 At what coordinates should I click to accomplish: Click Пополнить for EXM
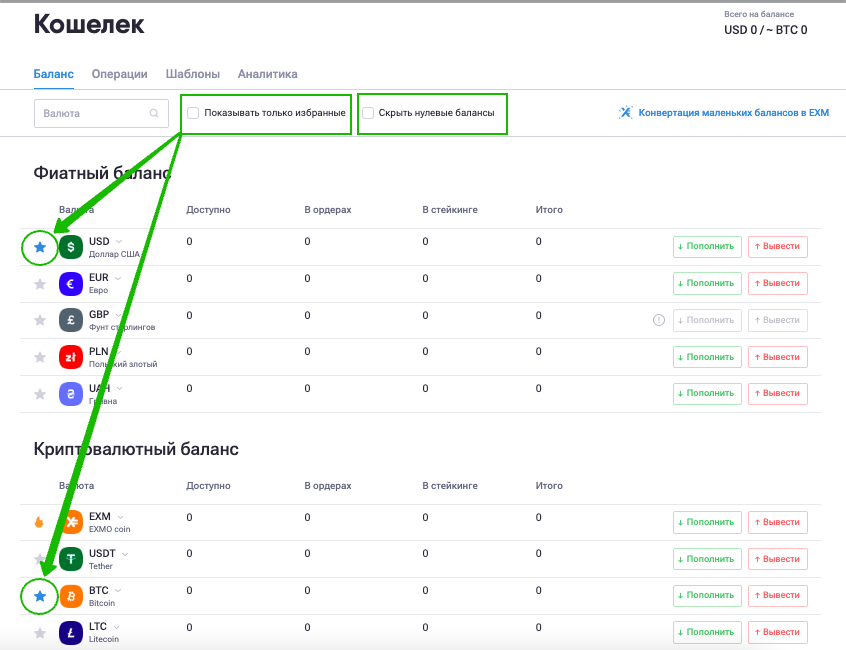pos(707,522)
